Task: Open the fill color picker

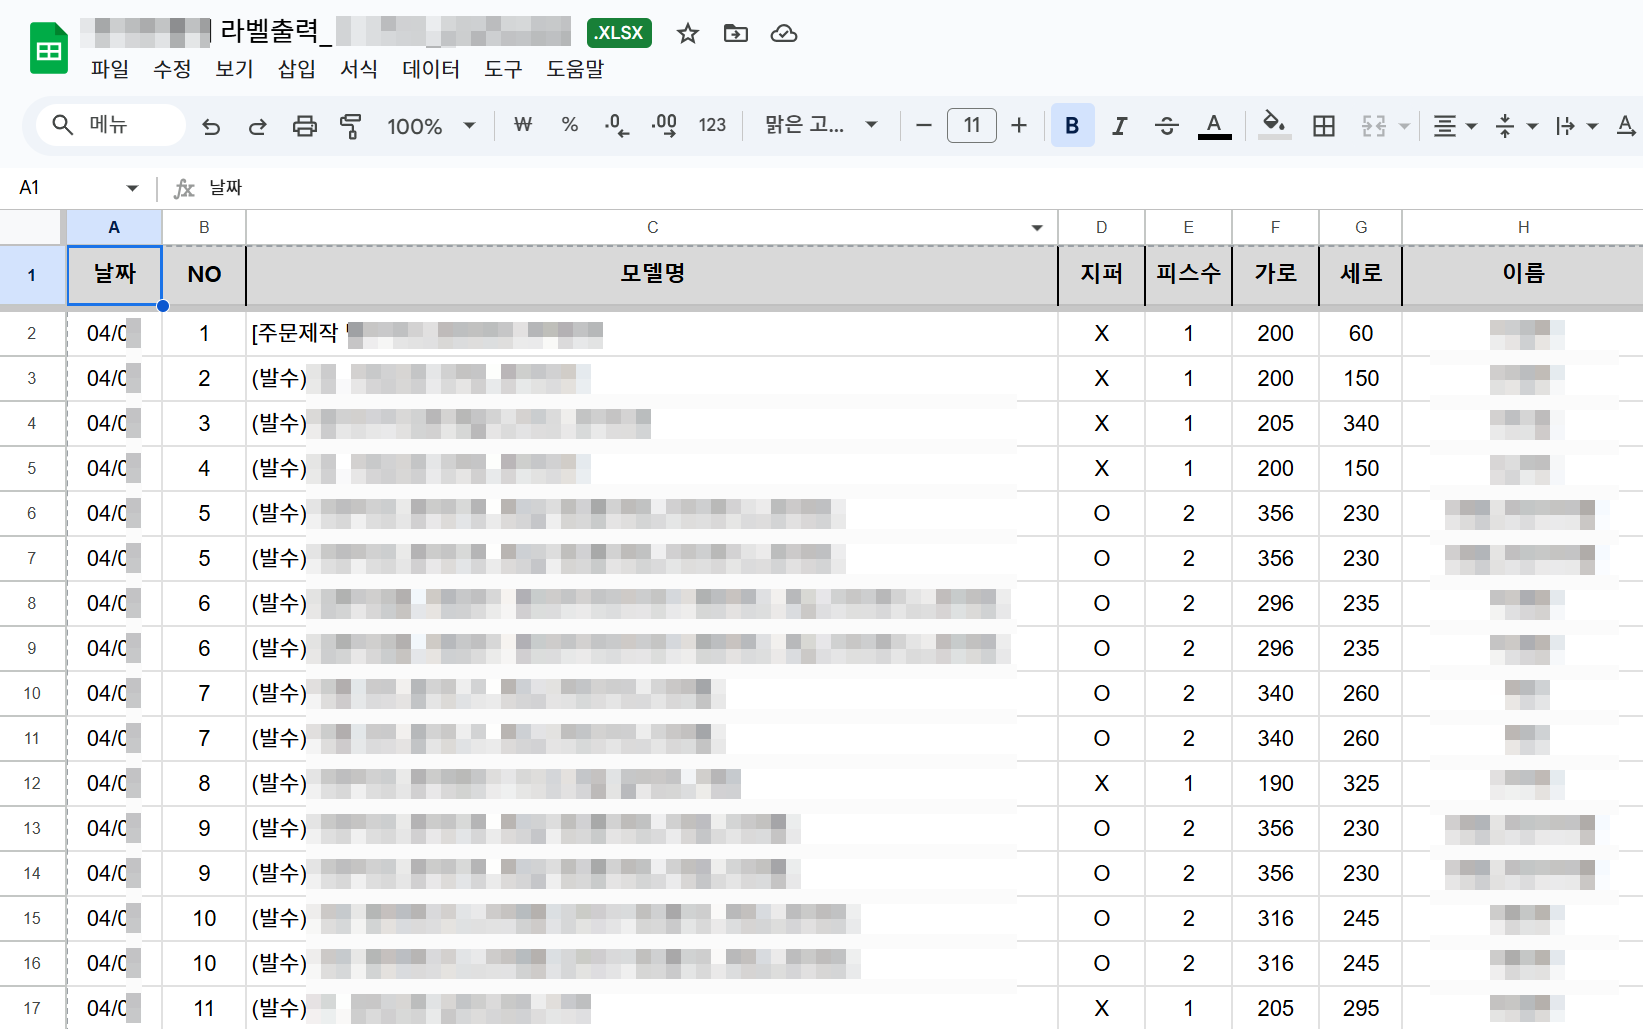Action: point(1273,126)
